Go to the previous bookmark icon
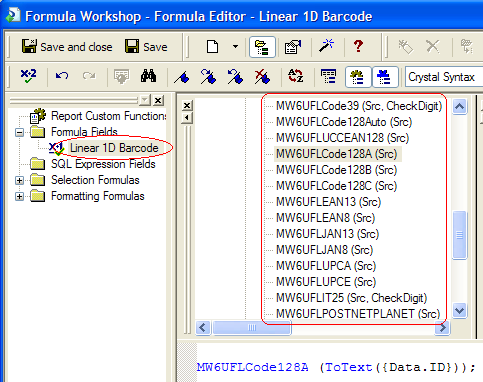 (x=235, y=77)
